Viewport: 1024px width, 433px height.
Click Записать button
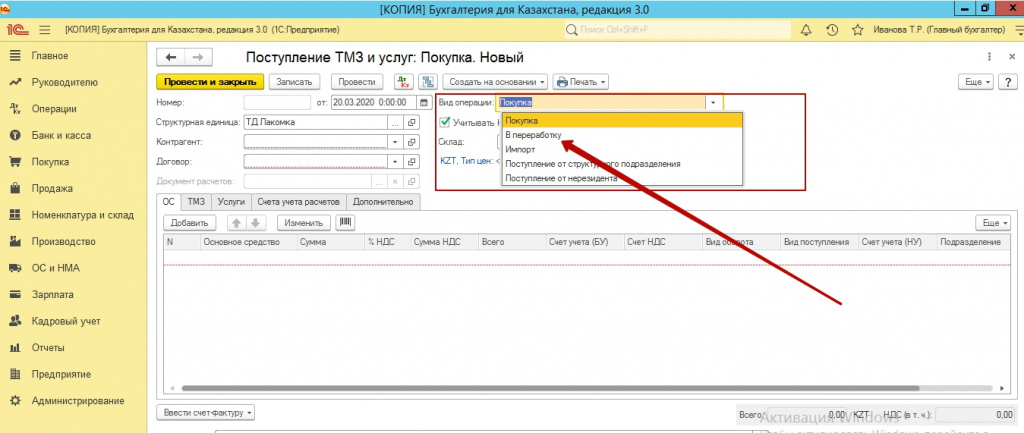tap(295, 82)
